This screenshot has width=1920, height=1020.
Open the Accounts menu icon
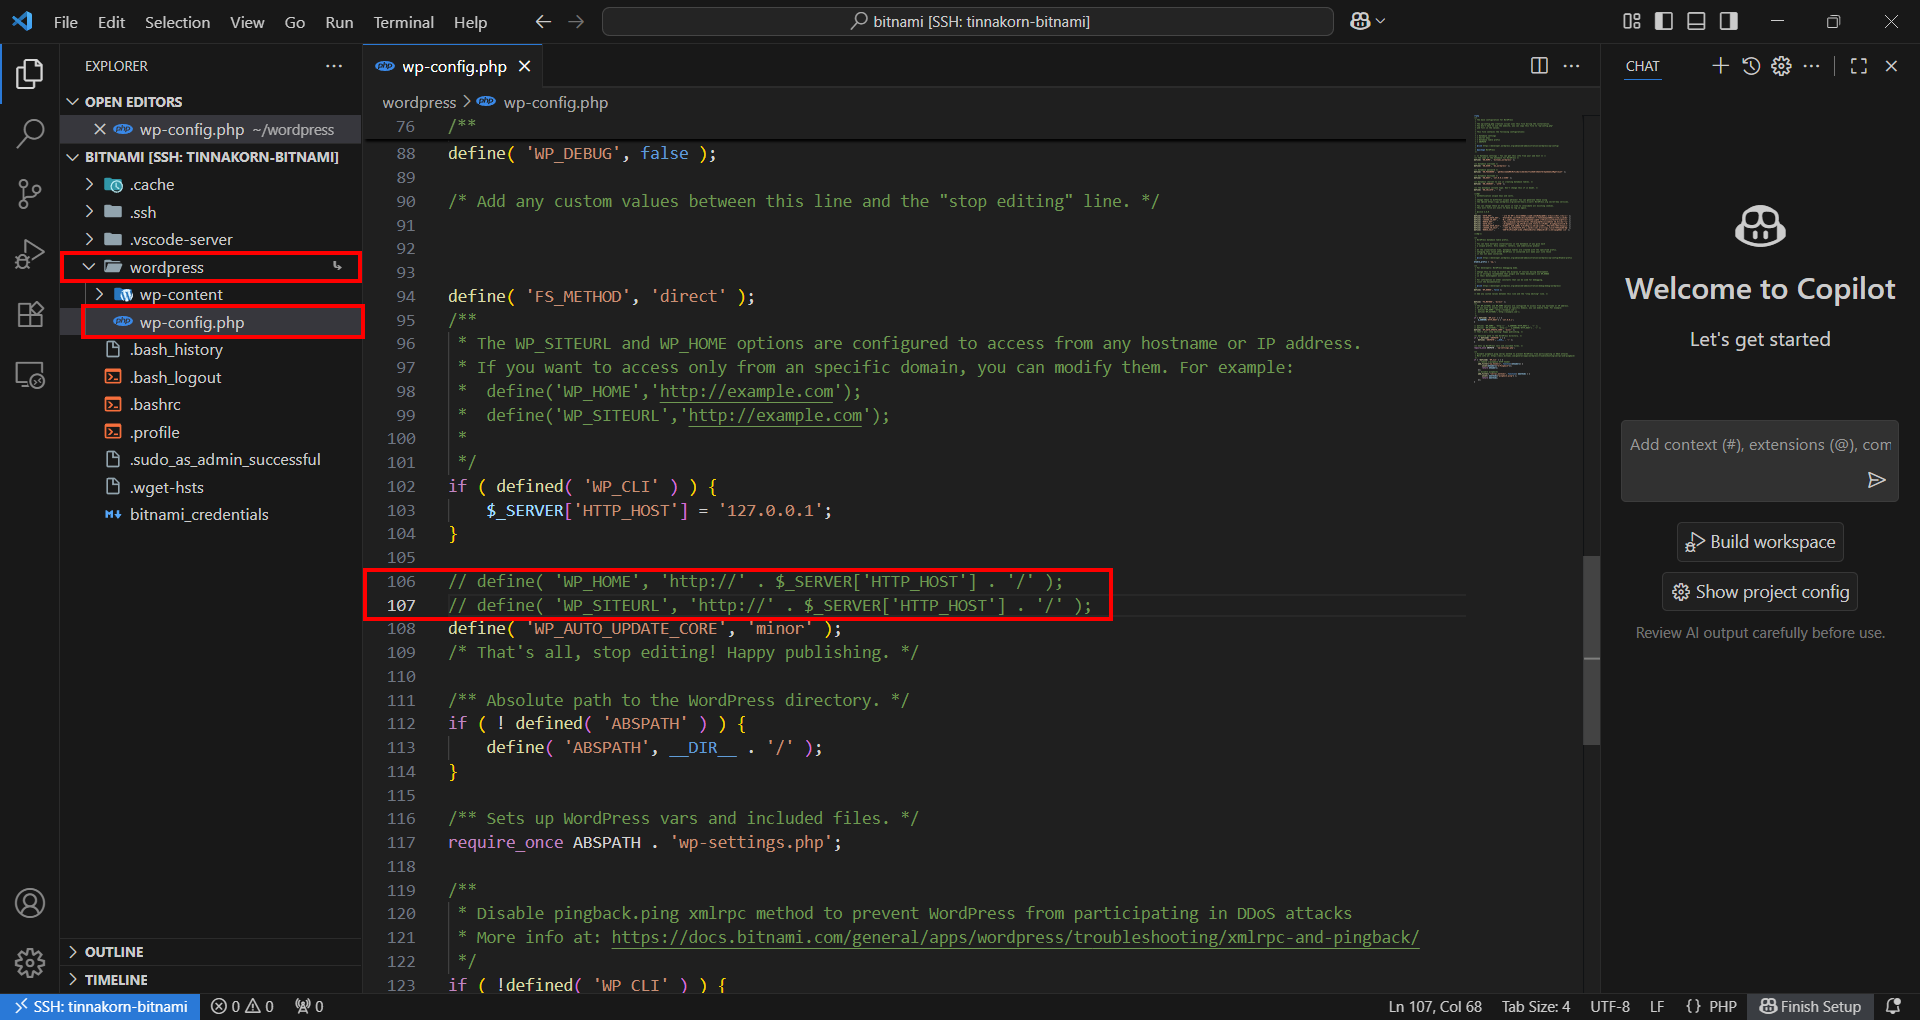pyautogui.click(x=30, y=903)
